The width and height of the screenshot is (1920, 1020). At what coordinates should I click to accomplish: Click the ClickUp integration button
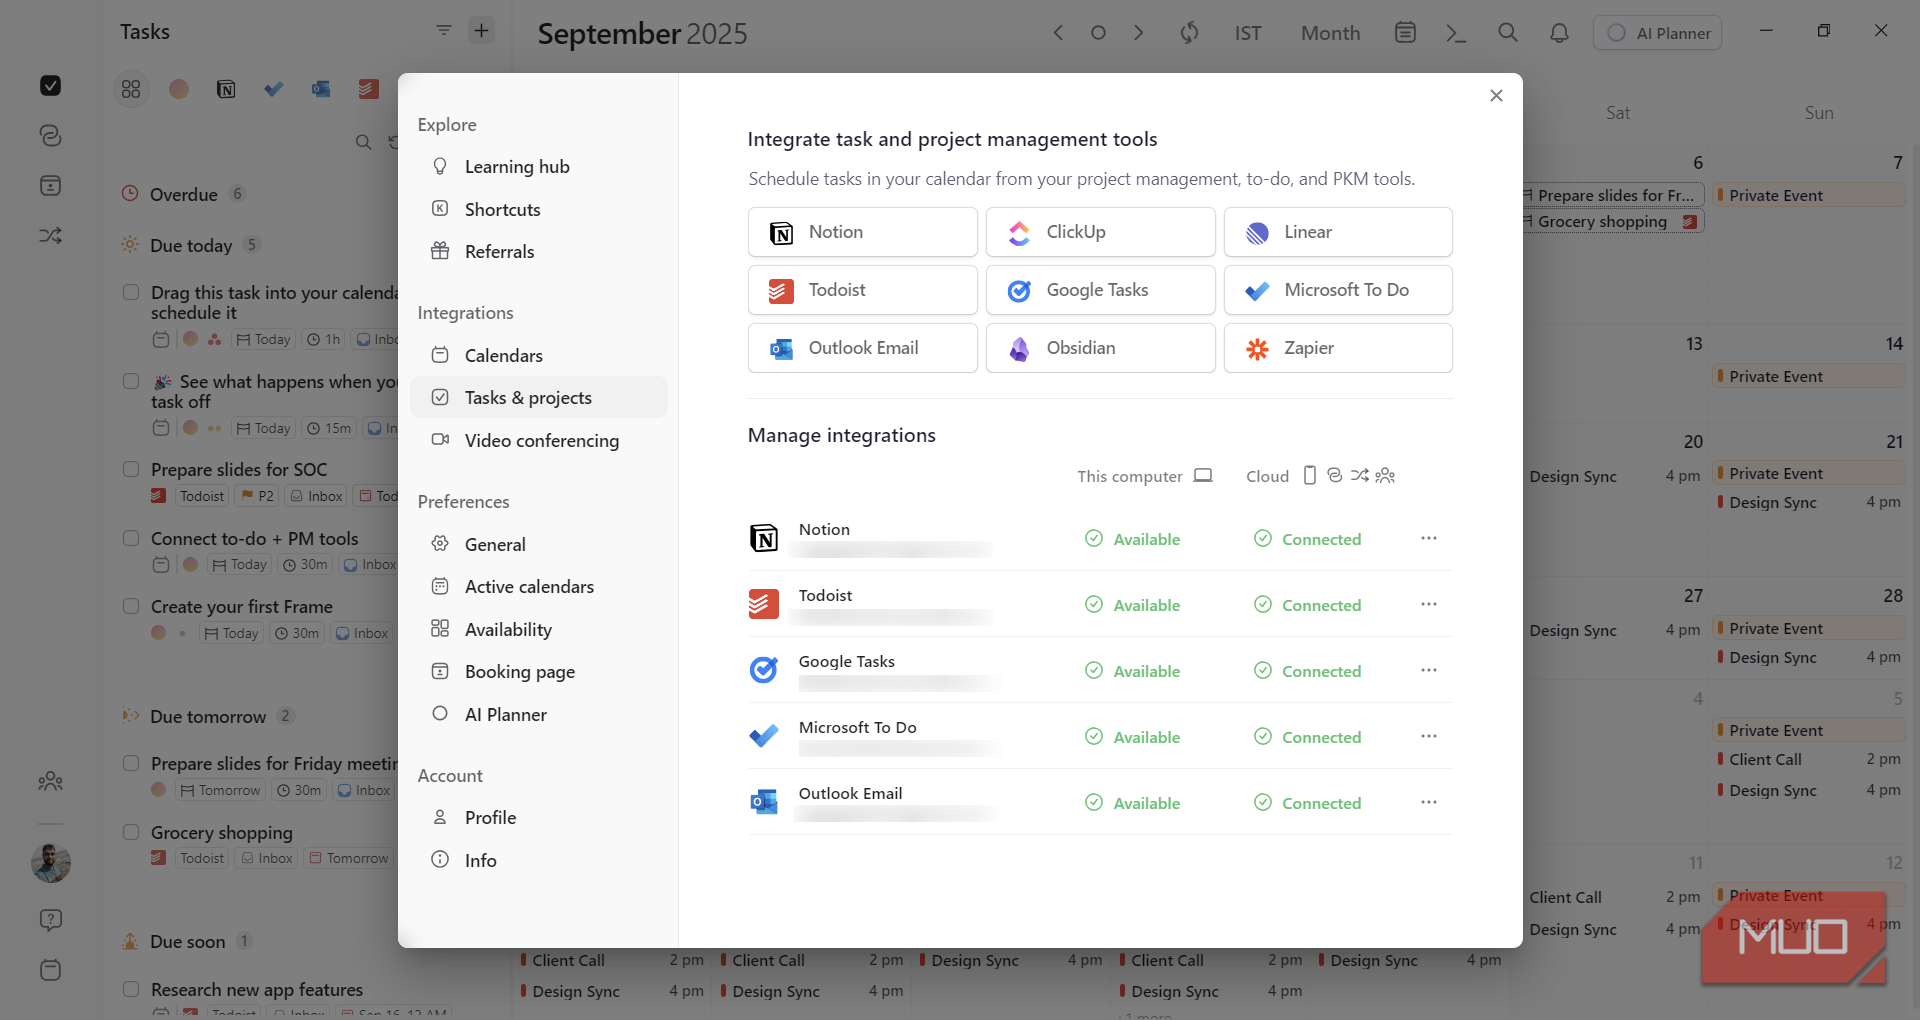point(1100,232)
